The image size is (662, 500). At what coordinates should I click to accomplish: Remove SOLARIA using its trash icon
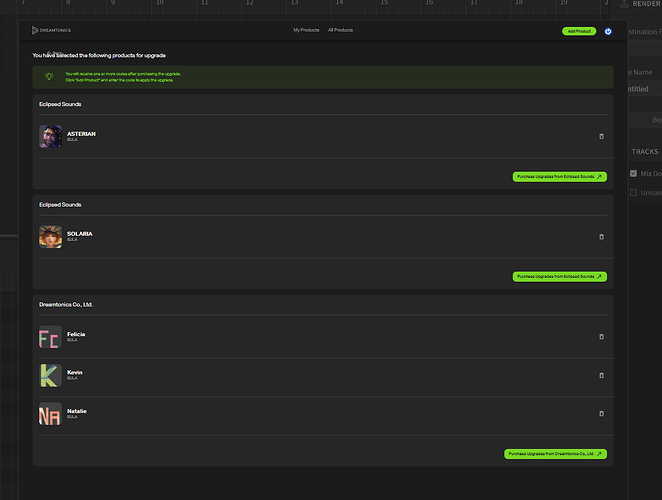(602, 237)
